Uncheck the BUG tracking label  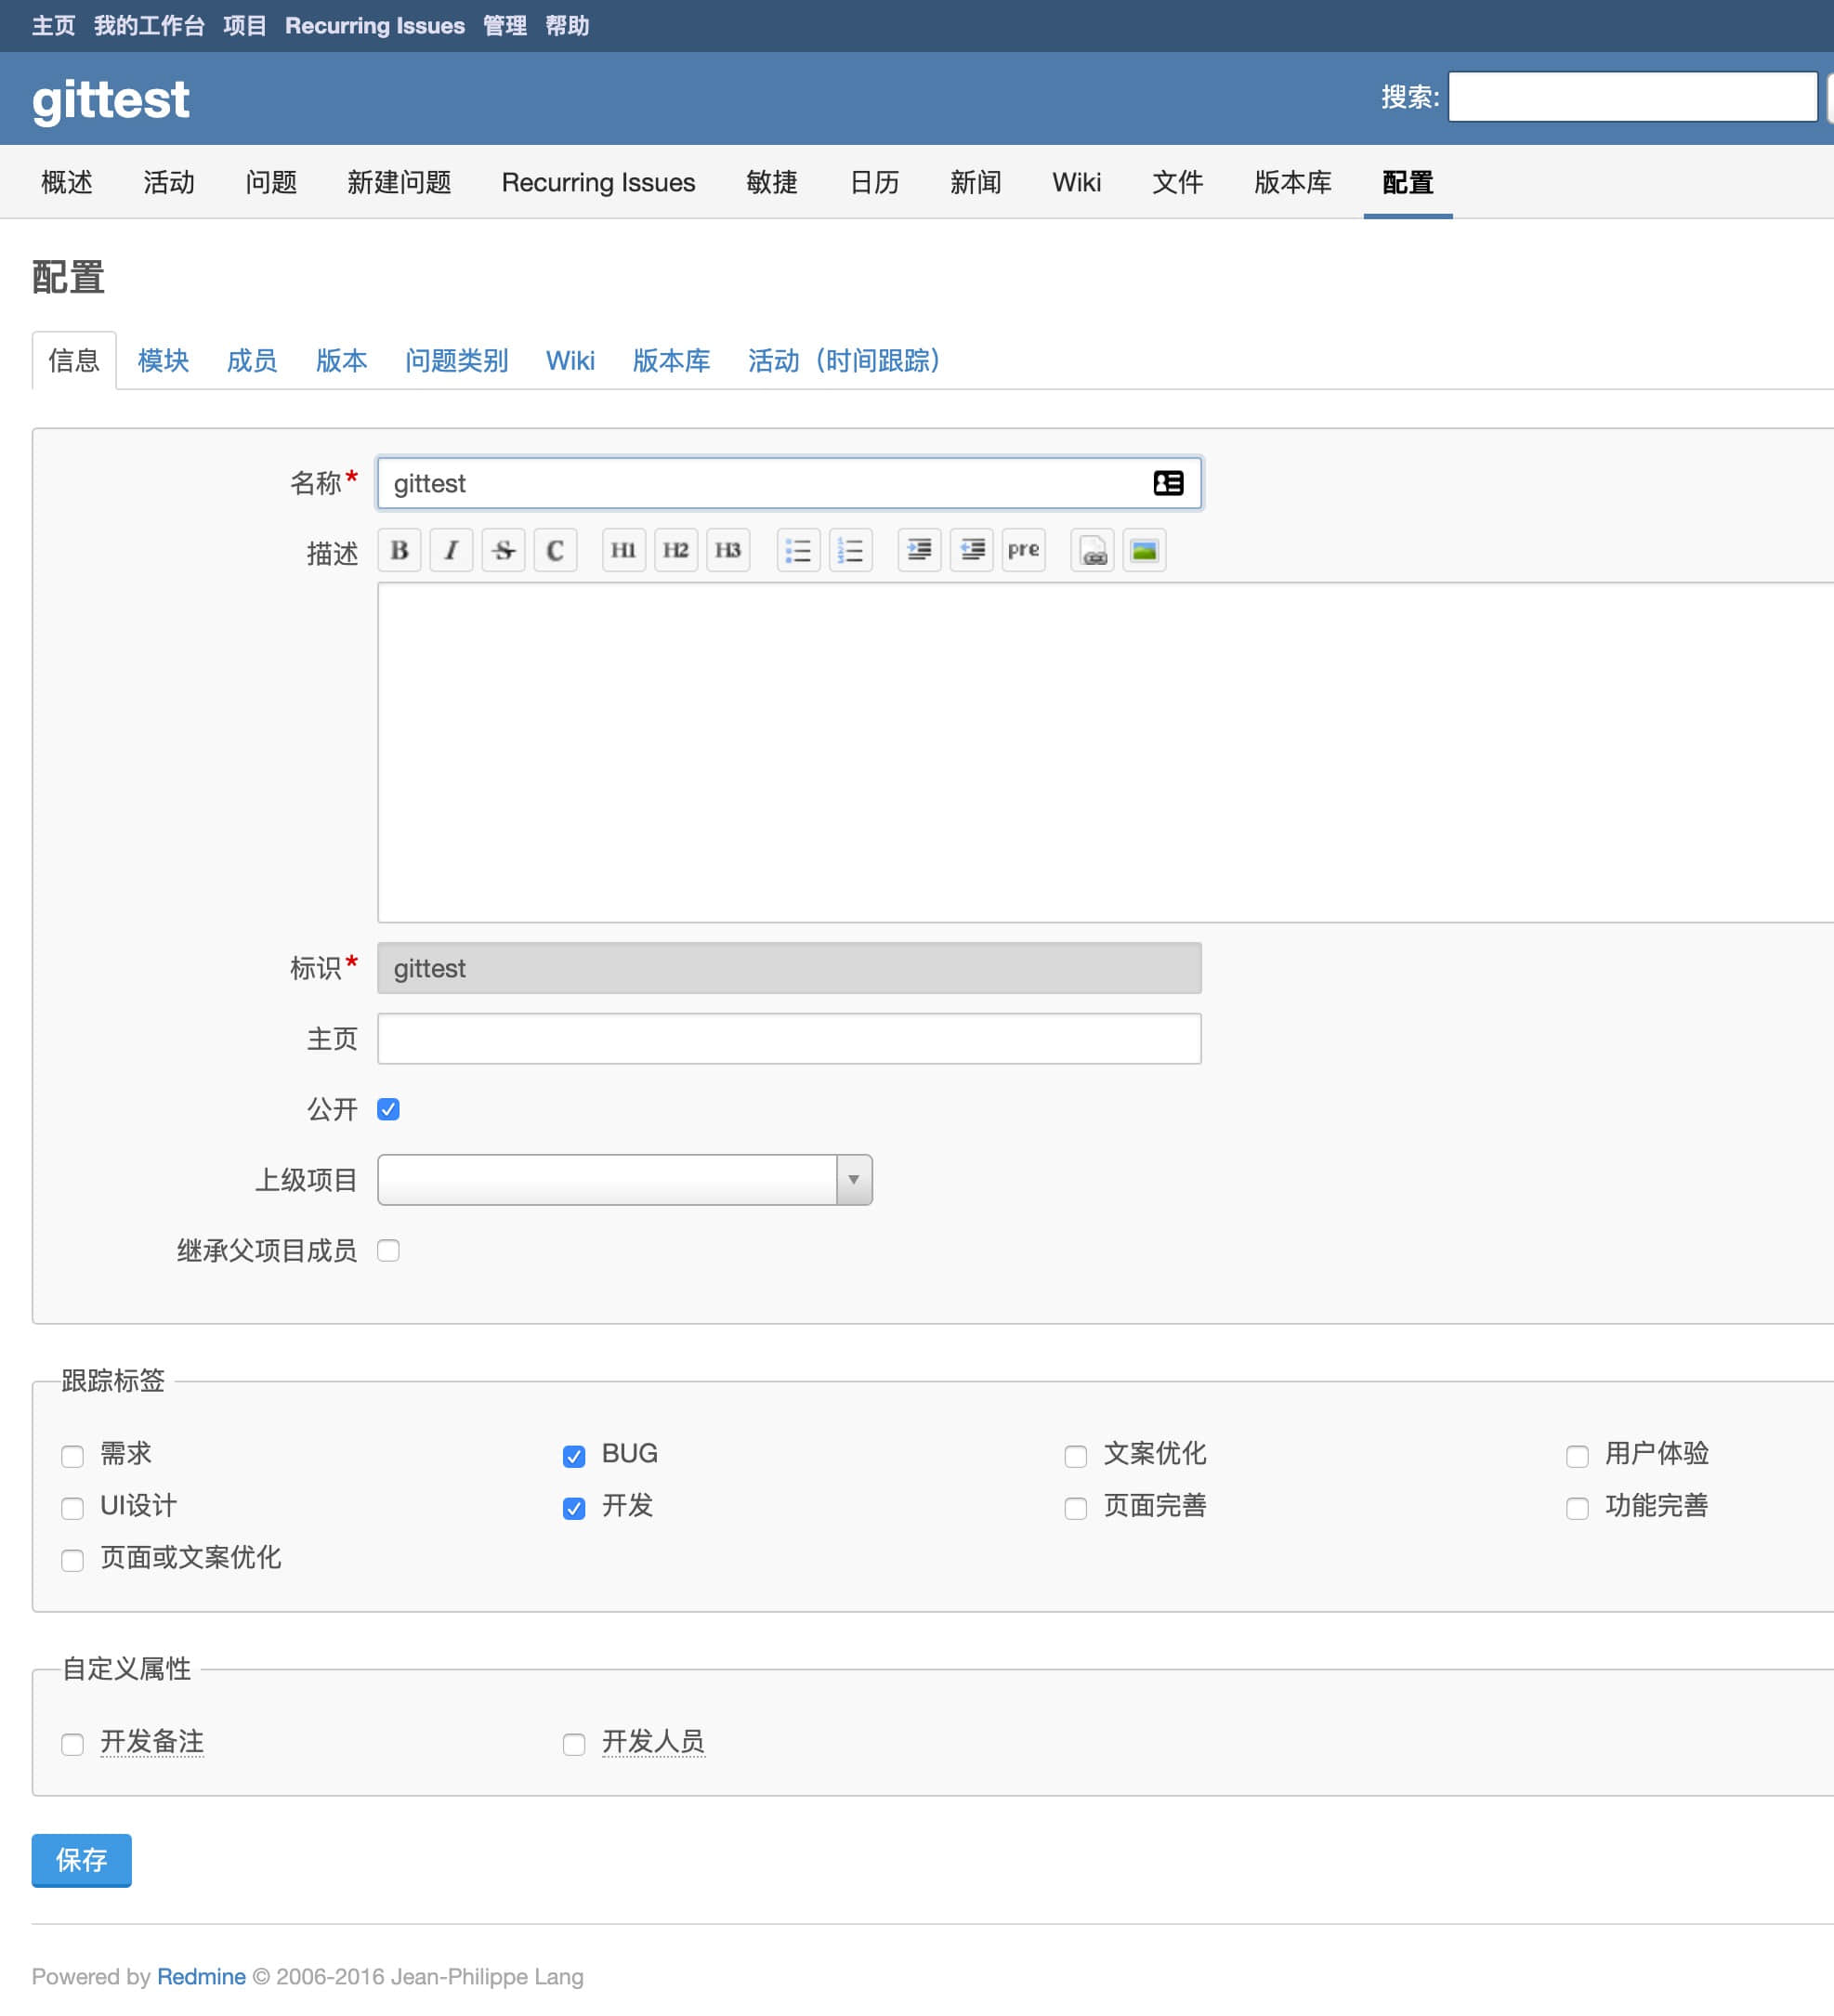[x=573, y=1456]
